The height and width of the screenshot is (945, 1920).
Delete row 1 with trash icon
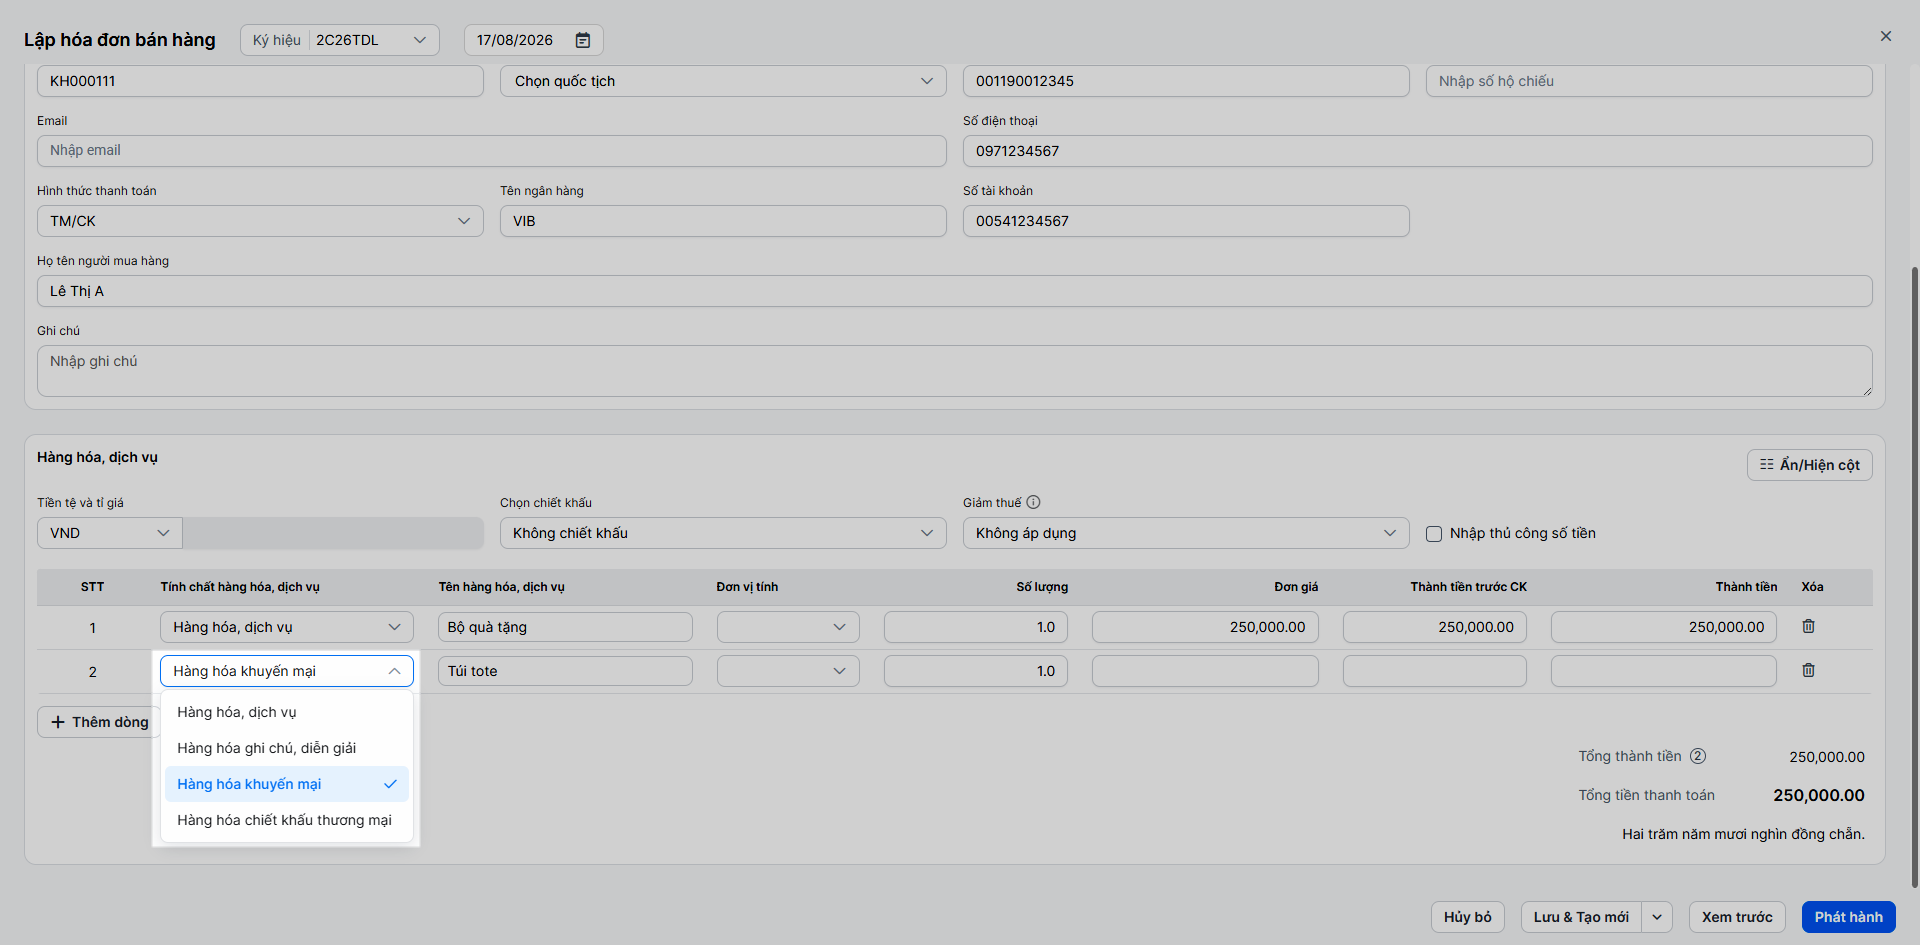click(x=1808, y=626)
